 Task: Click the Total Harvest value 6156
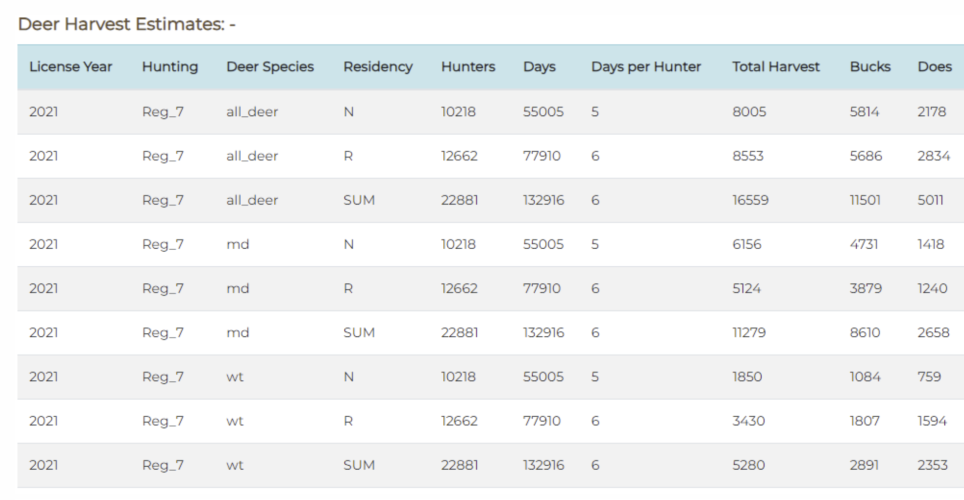746,244
